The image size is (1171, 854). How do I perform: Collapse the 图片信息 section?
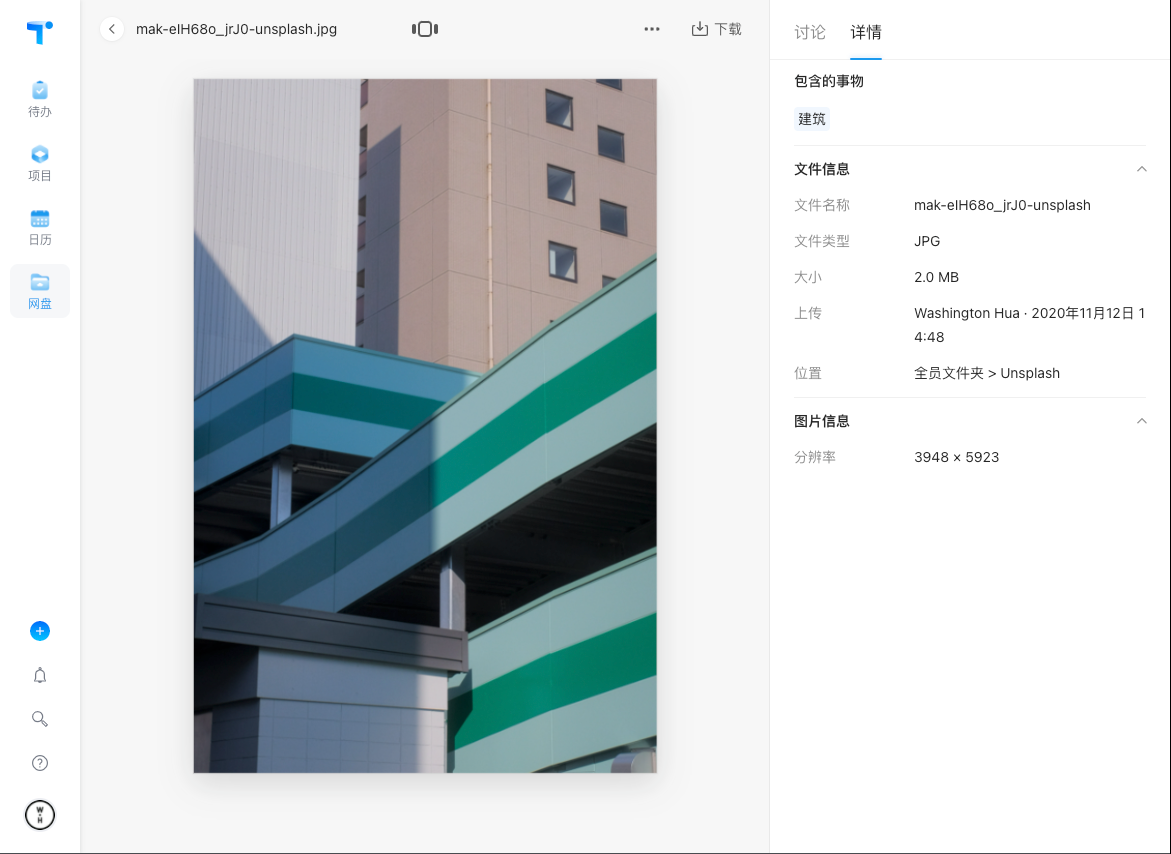1141,421
